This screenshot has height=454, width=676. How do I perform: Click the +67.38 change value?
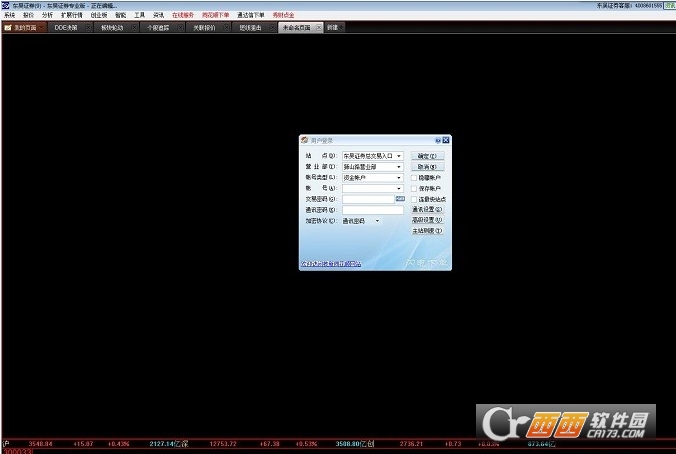(269, 444)
